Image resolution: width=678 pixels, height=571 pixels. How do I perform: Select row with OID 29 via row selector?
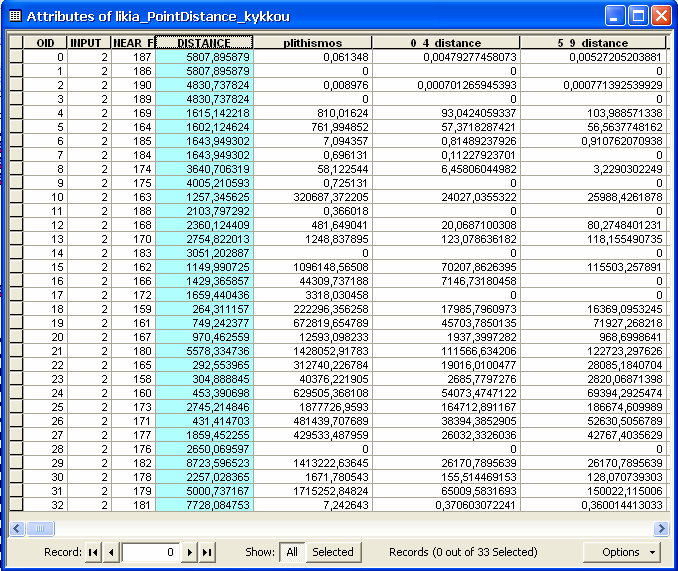coord(16,463)
